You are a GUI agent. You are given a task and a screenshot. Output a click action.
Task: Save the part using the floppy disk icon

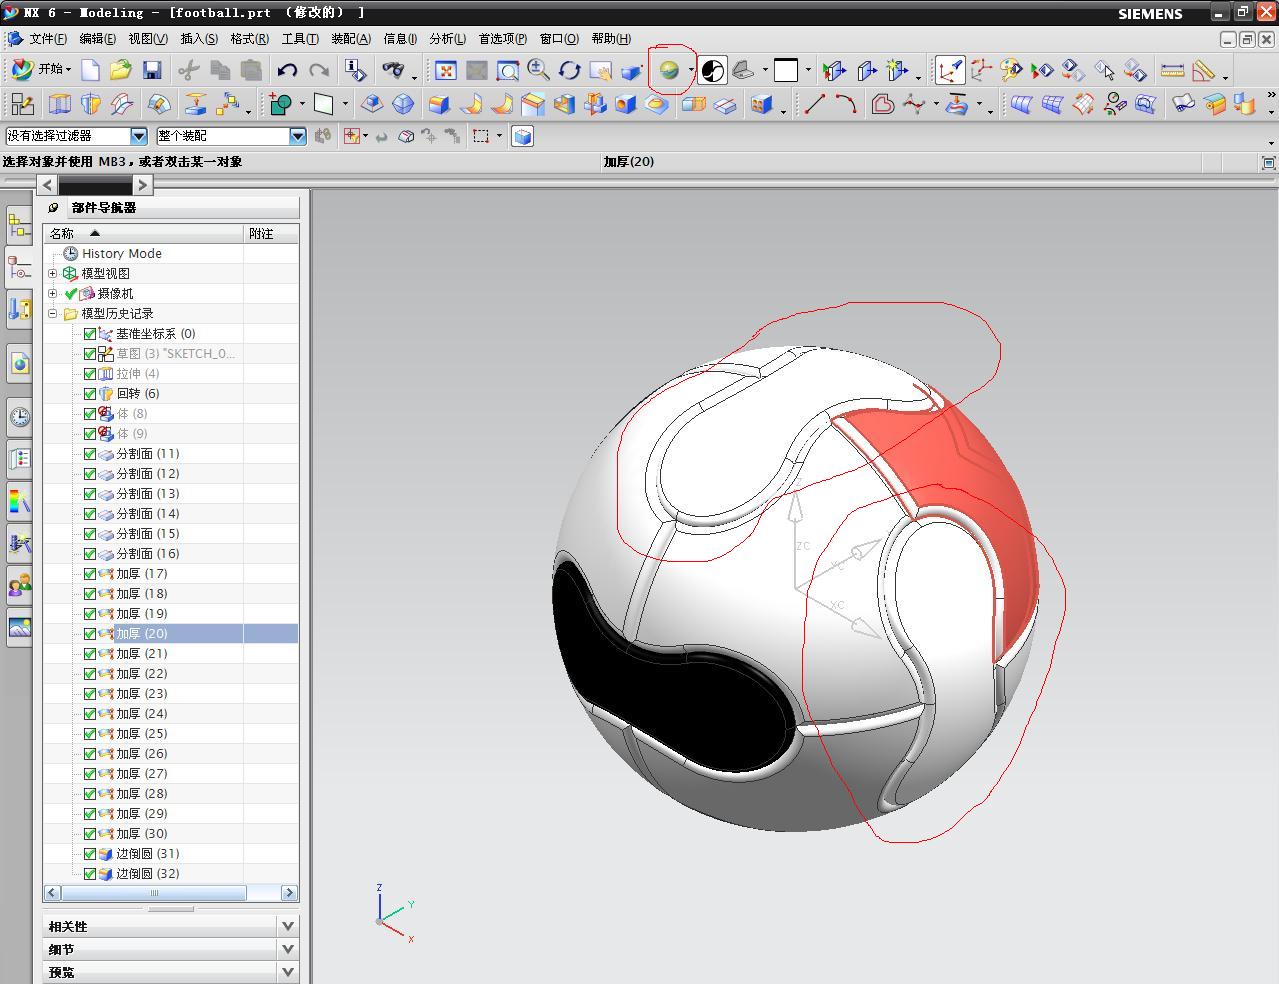[x=152, y=70]
